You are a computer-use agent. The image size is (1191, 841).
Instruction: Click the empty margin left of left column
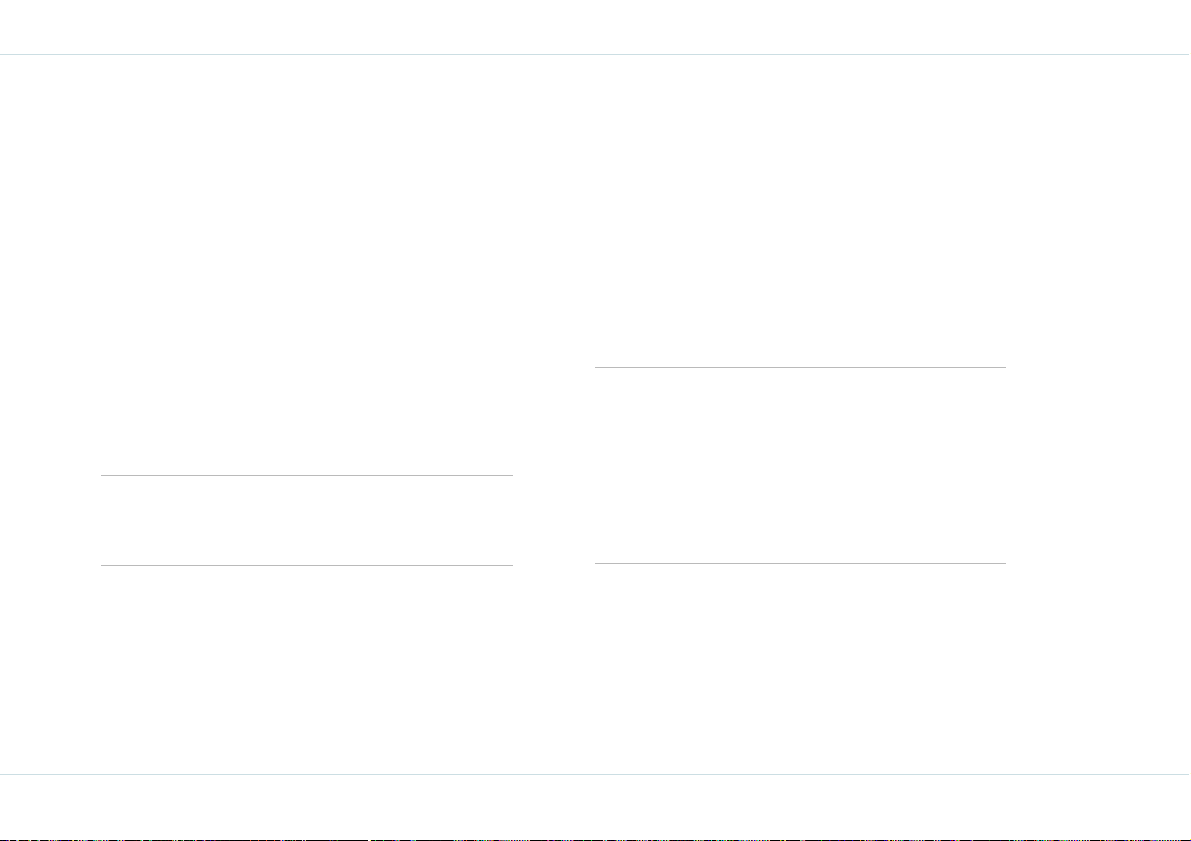click(50, 414)
